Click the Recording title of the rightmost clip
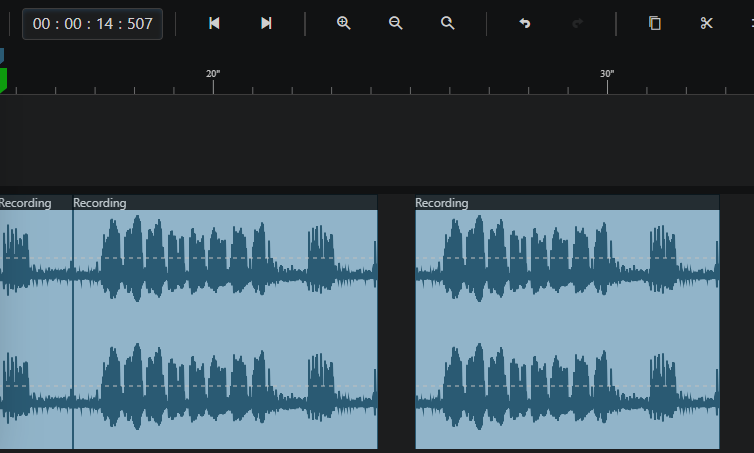Image resolution: width=754 pixels, height=453 pixels. pos(441,203)
